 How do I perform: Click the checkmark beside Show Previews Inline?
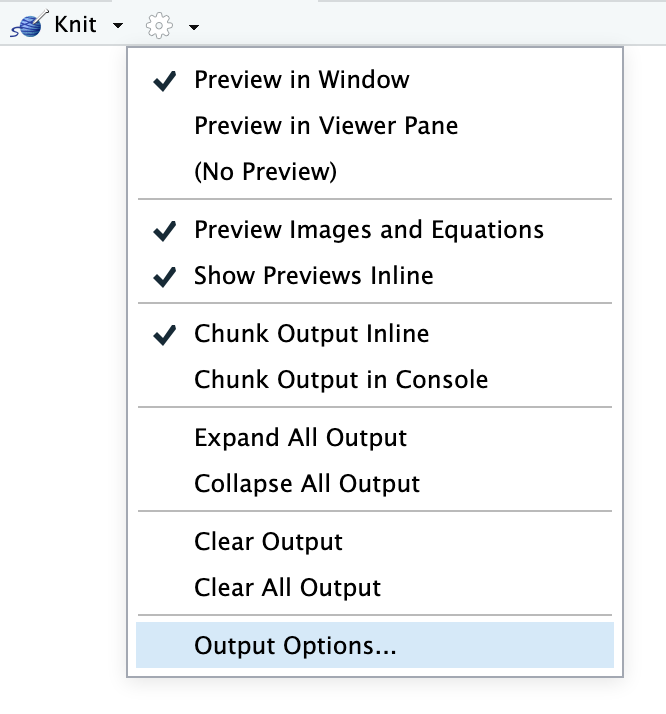click(165, 278)
